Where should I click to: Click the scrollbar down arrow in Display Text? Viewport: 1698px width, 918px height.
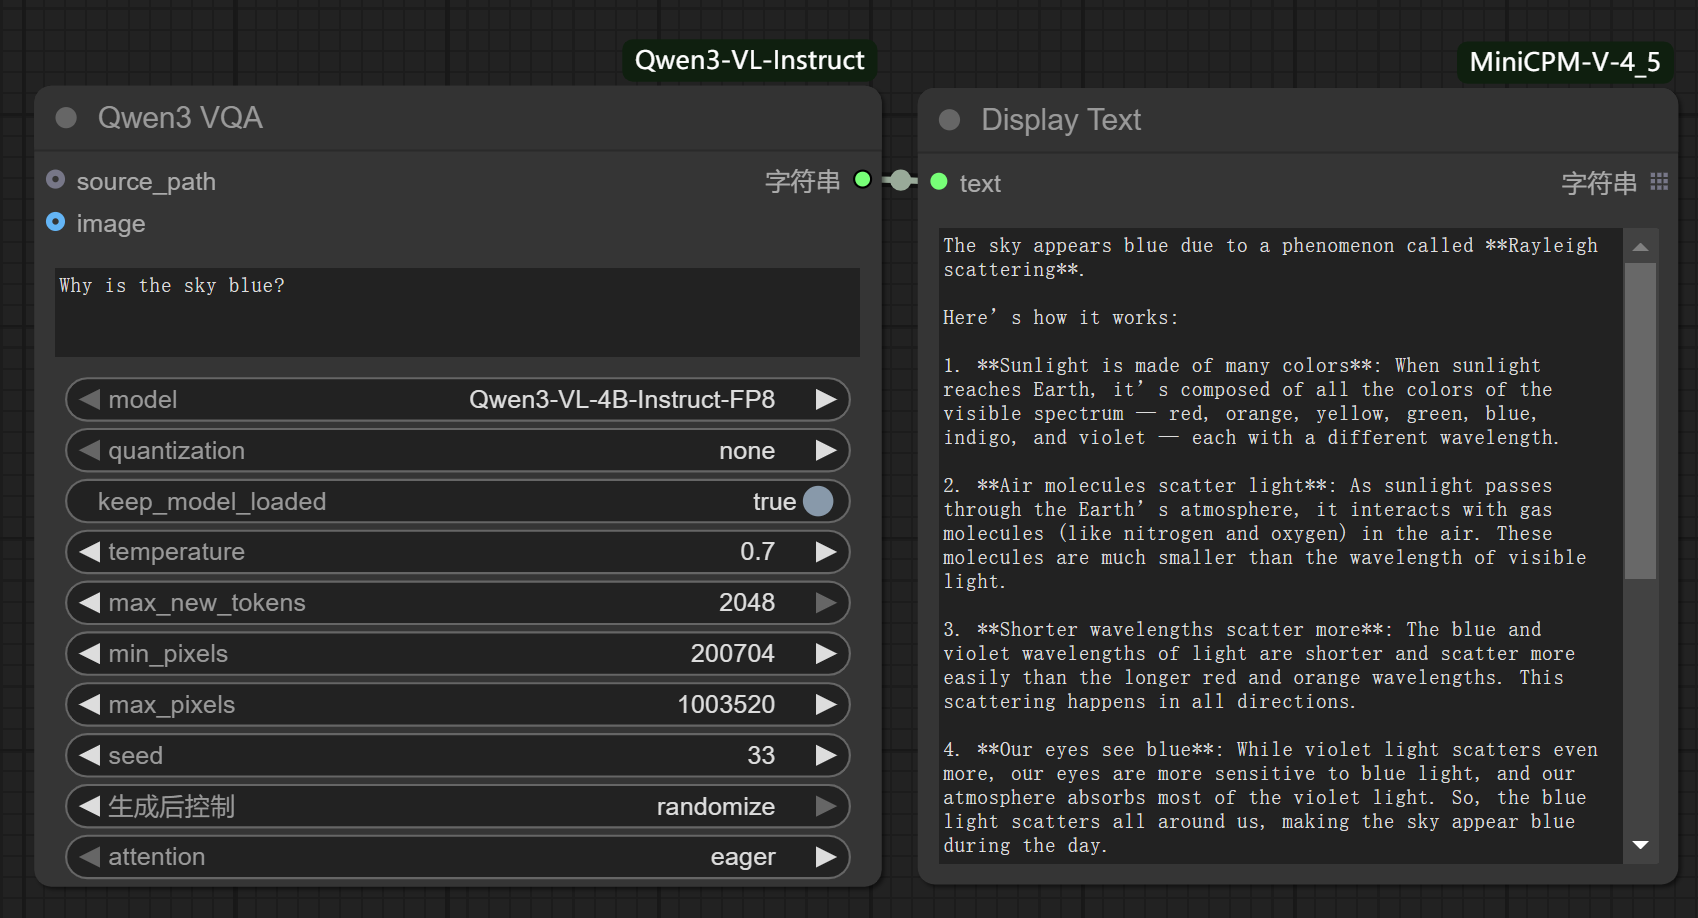point(1640,845)
